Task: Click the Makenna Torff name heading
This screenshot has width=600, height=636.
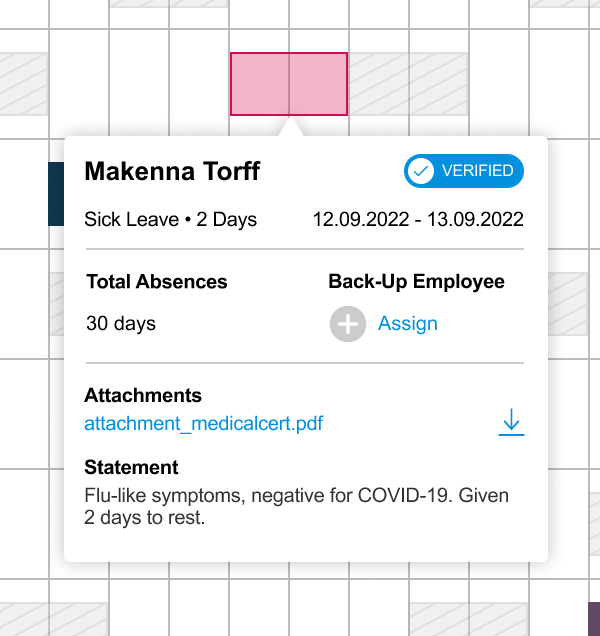Action: click(172, 171)
